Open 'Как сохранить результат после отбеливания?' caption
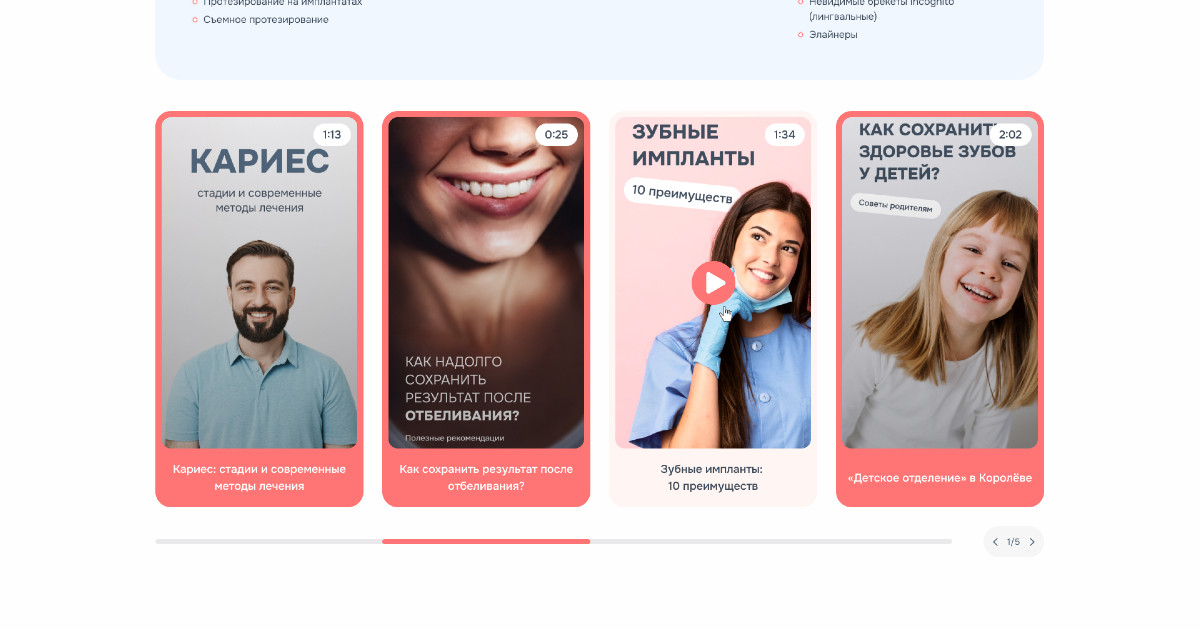The image size is (1200, 630). point(486,478)
